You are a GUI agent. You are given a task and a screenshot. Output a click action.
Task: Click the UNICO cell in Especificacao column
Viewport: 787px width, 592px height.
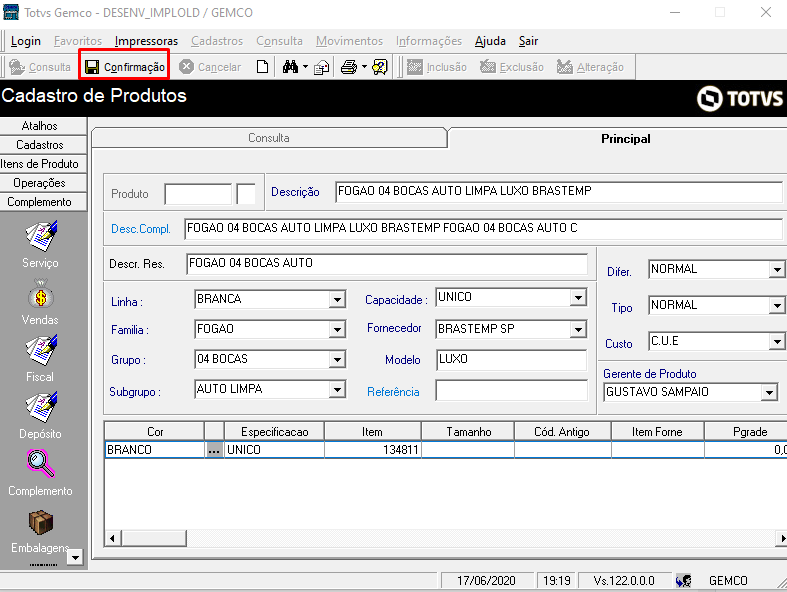275,450
